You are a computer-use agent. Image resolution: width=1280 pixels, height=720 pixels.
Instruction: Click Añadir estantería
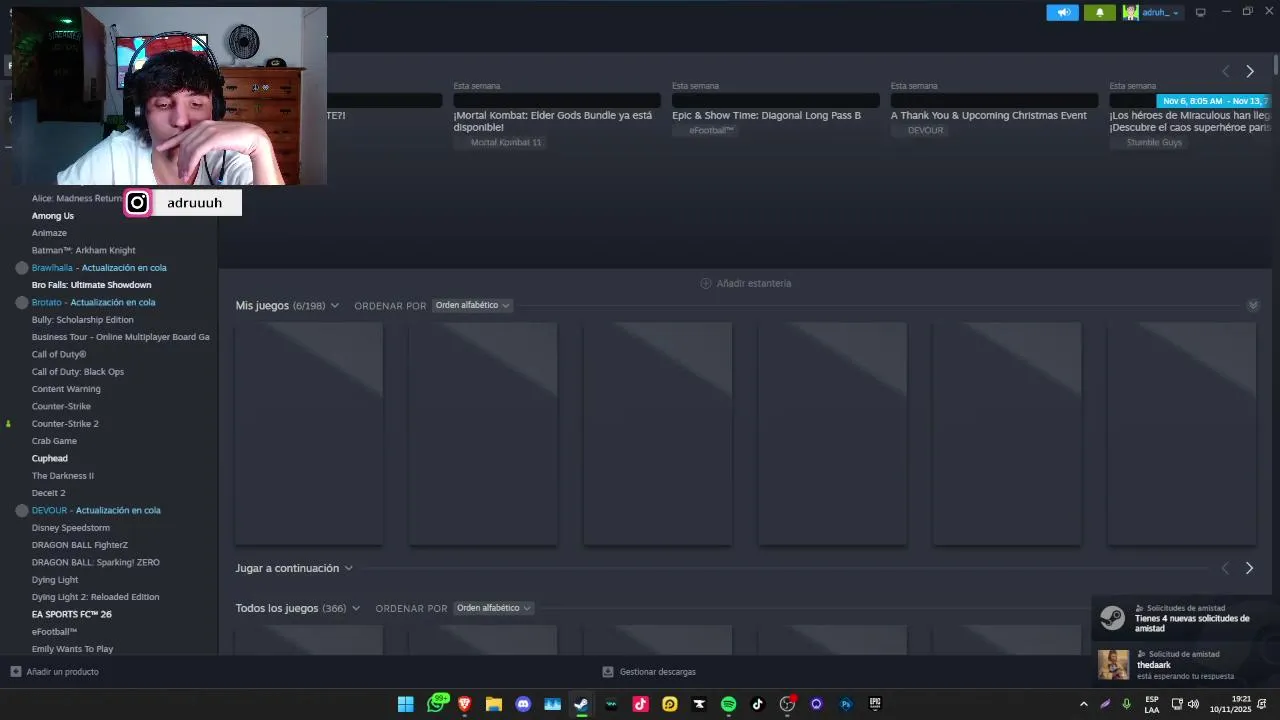click(x=753, y=284)
